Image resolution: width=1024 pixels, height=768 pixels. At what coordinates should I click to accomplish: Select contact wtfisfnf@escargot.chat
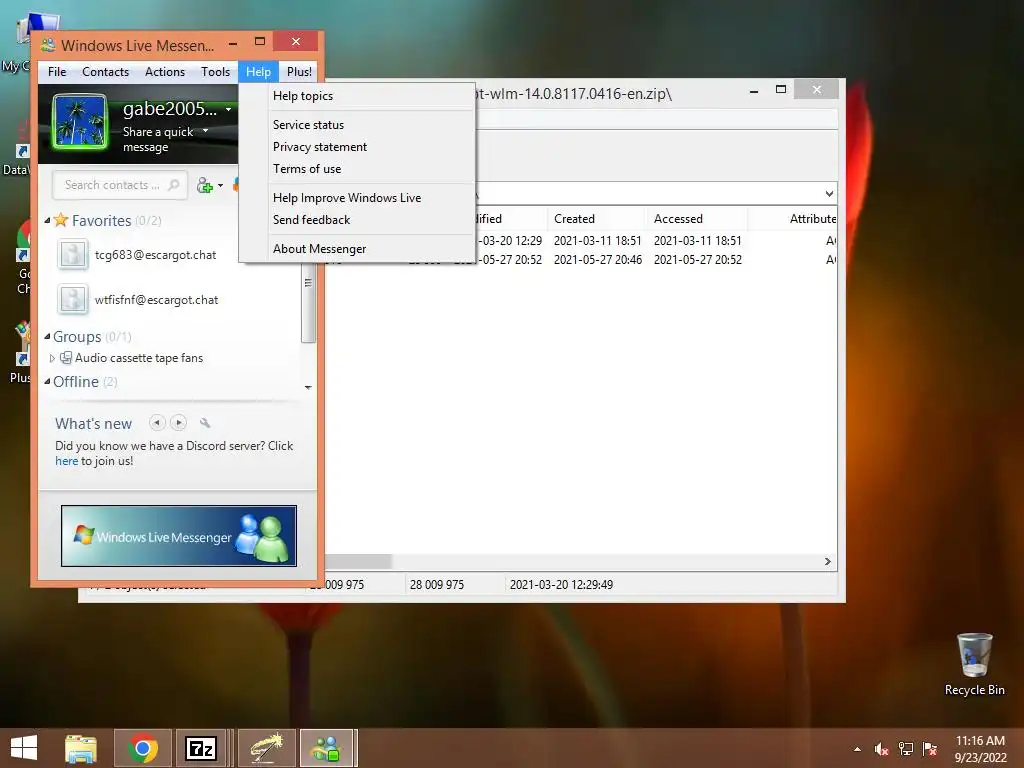[x=156, y=300]
